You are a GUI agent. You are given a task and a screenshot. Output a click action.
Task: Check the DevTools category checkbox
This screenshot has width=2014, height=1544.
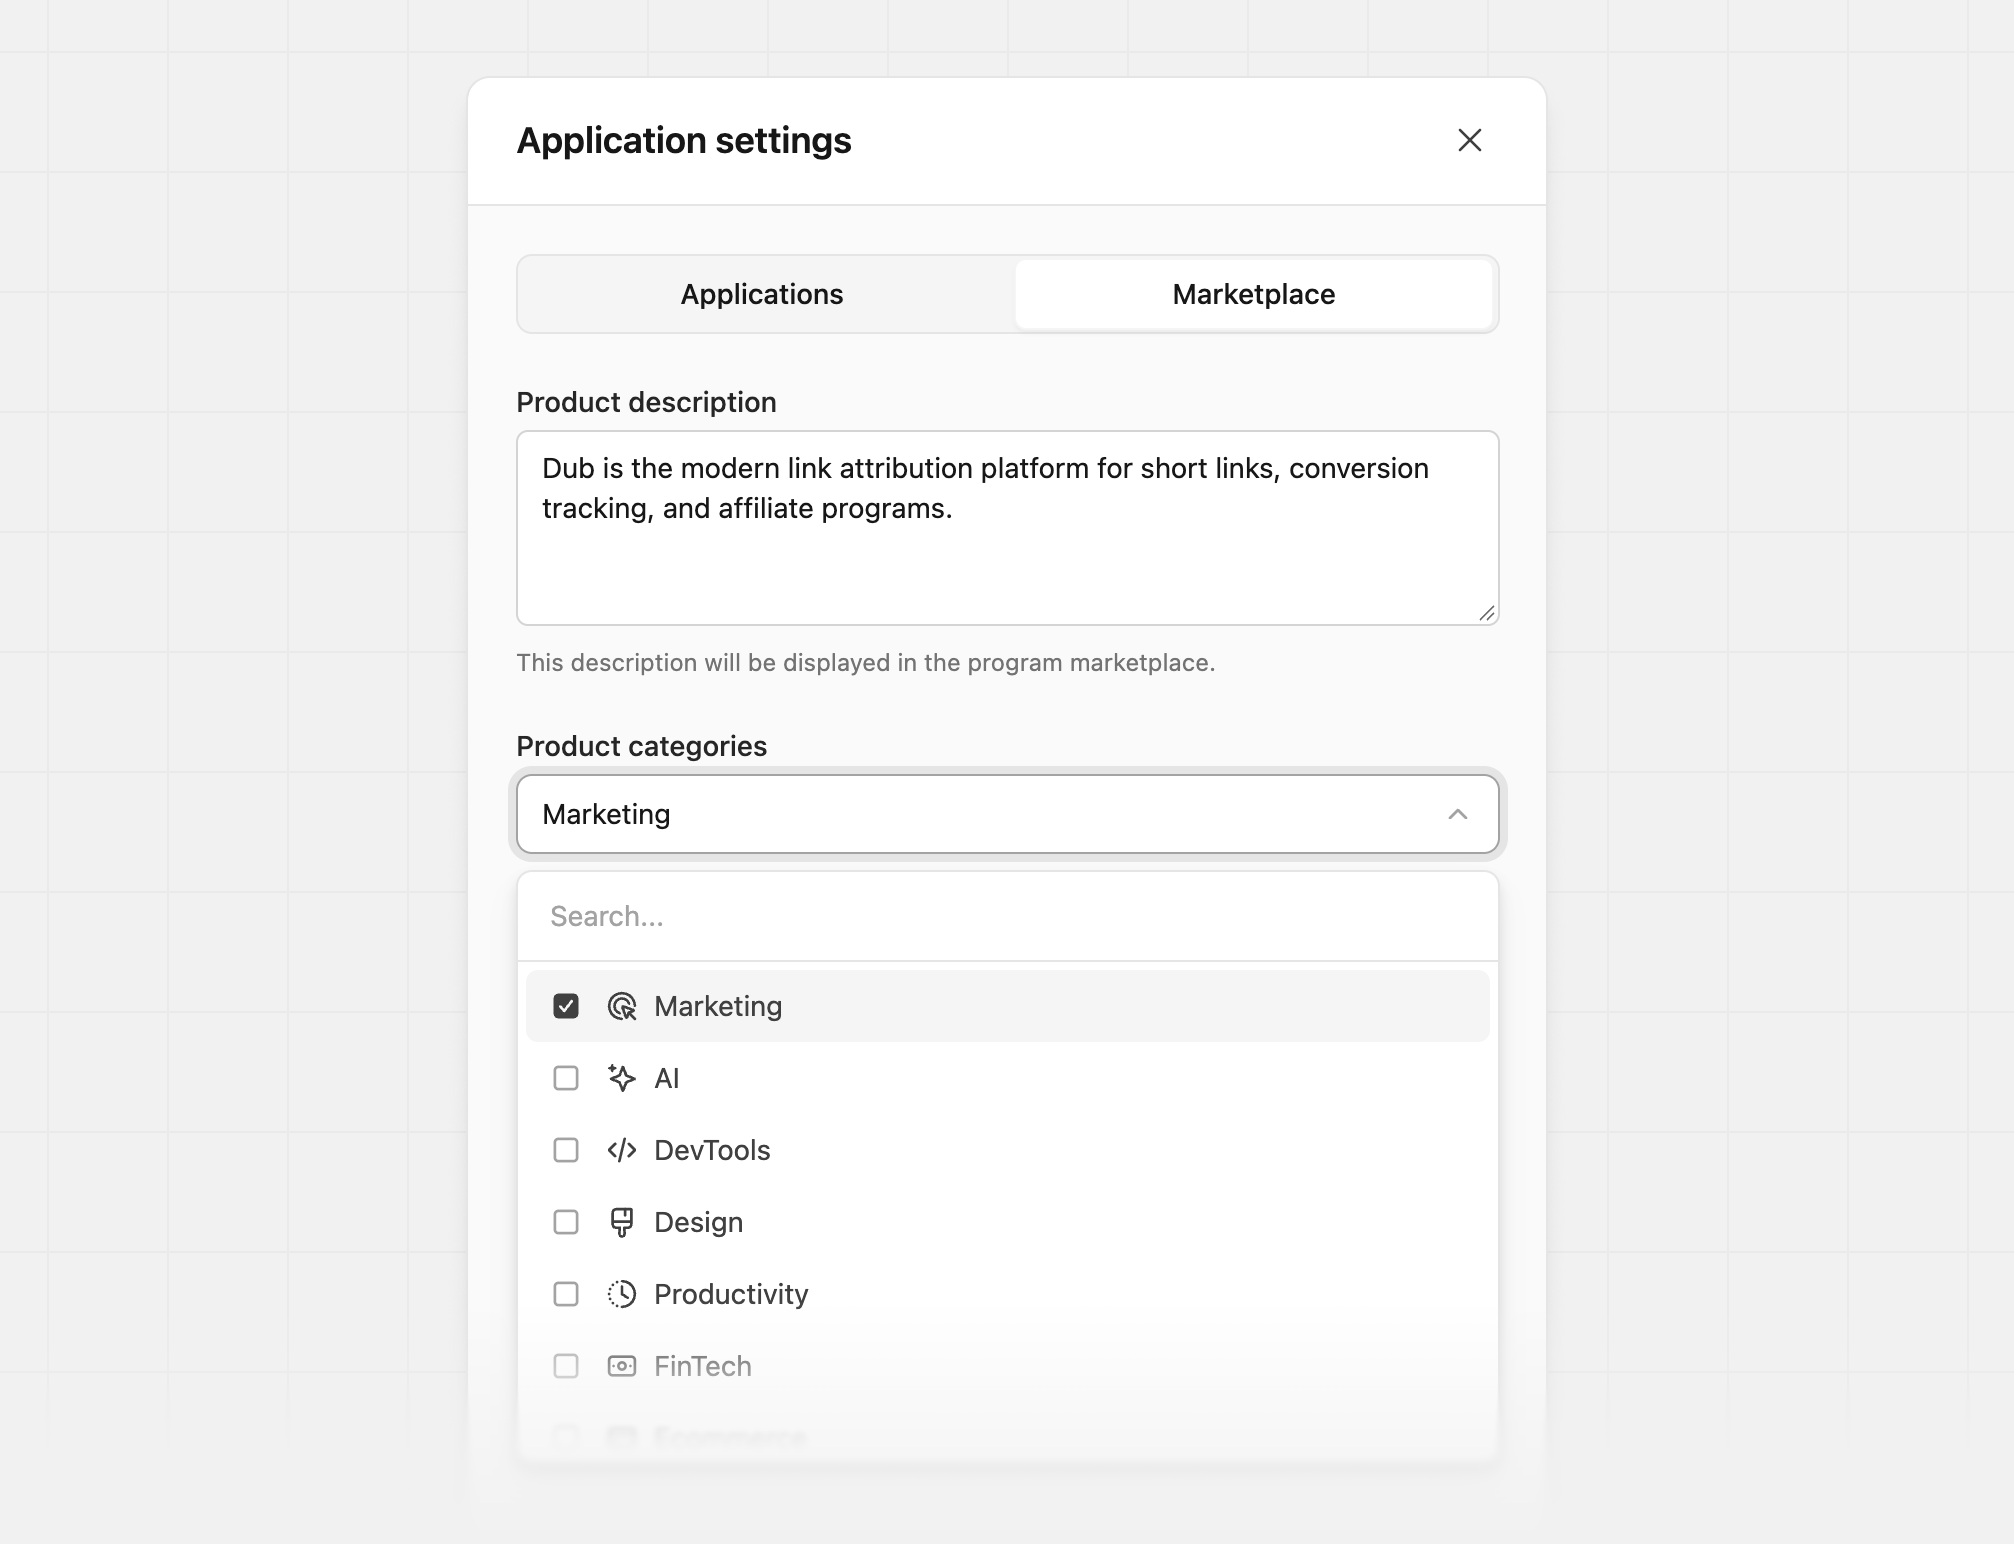[566, 1150]
